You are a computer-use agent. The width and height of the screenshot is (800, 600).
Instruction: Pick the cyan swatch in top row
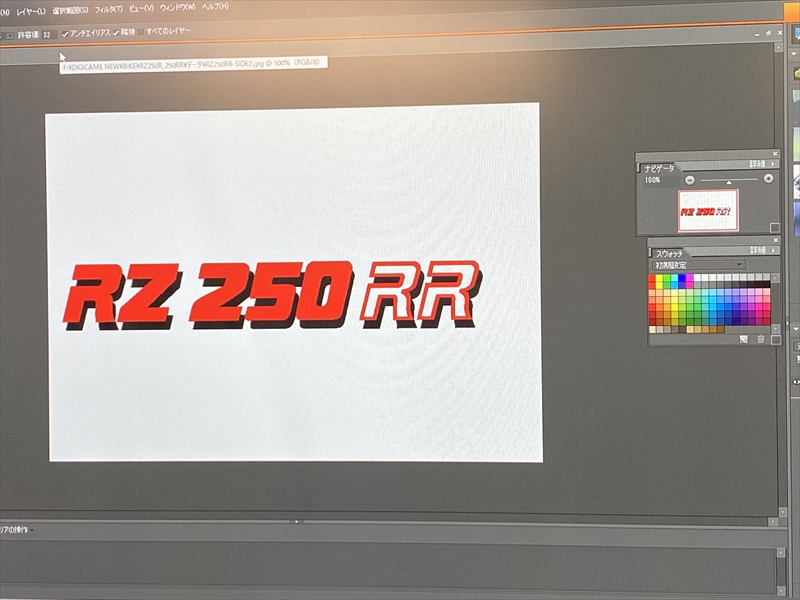(x=674, y=278)
